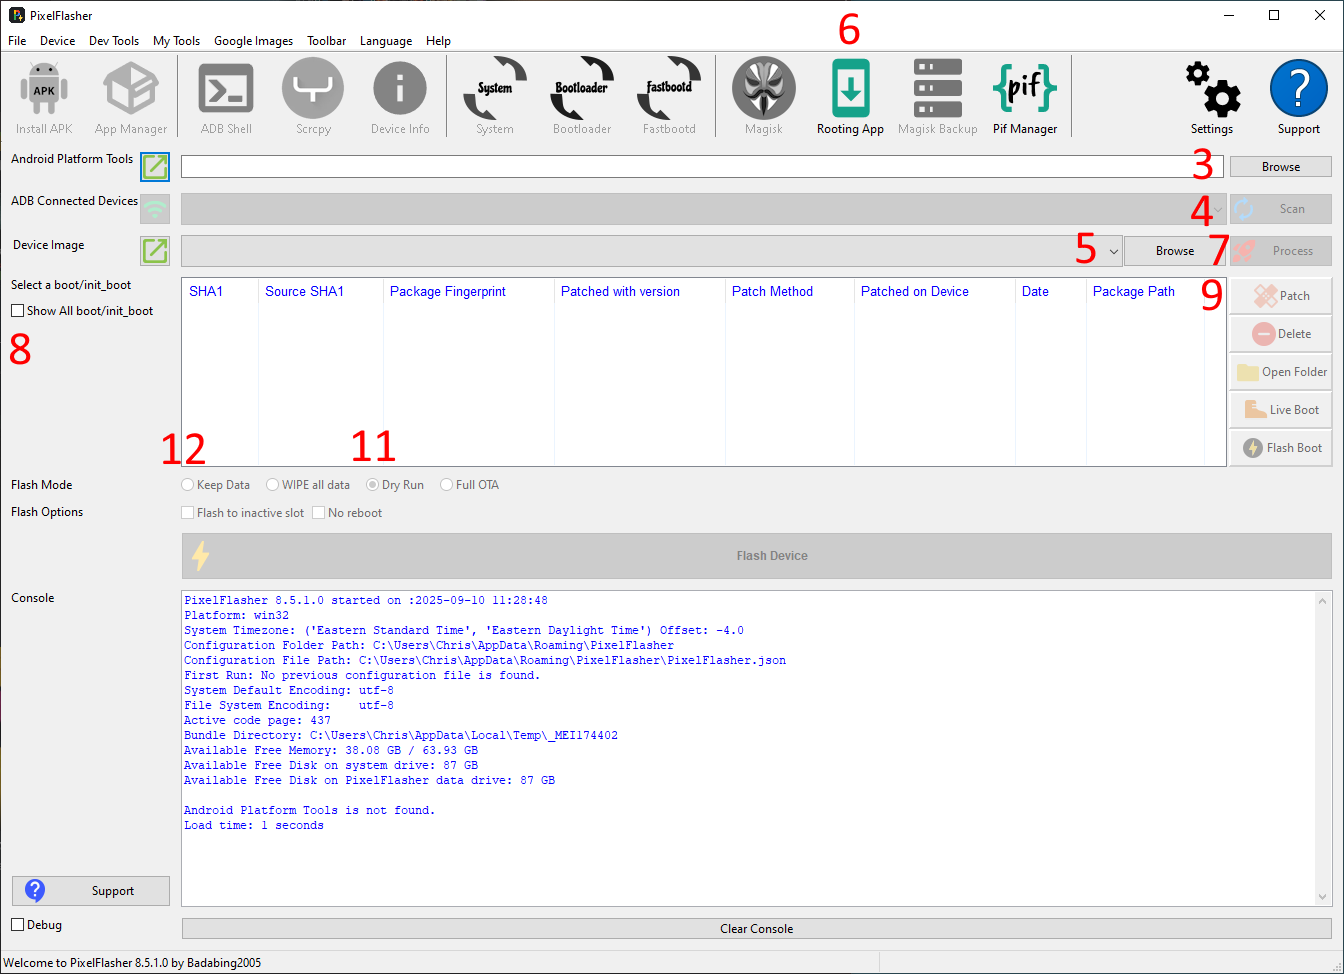Viewport: 1344px width, 974px height.
Task: Click the Android Platform Tools download link icon
Action: [x=155, y=166]
